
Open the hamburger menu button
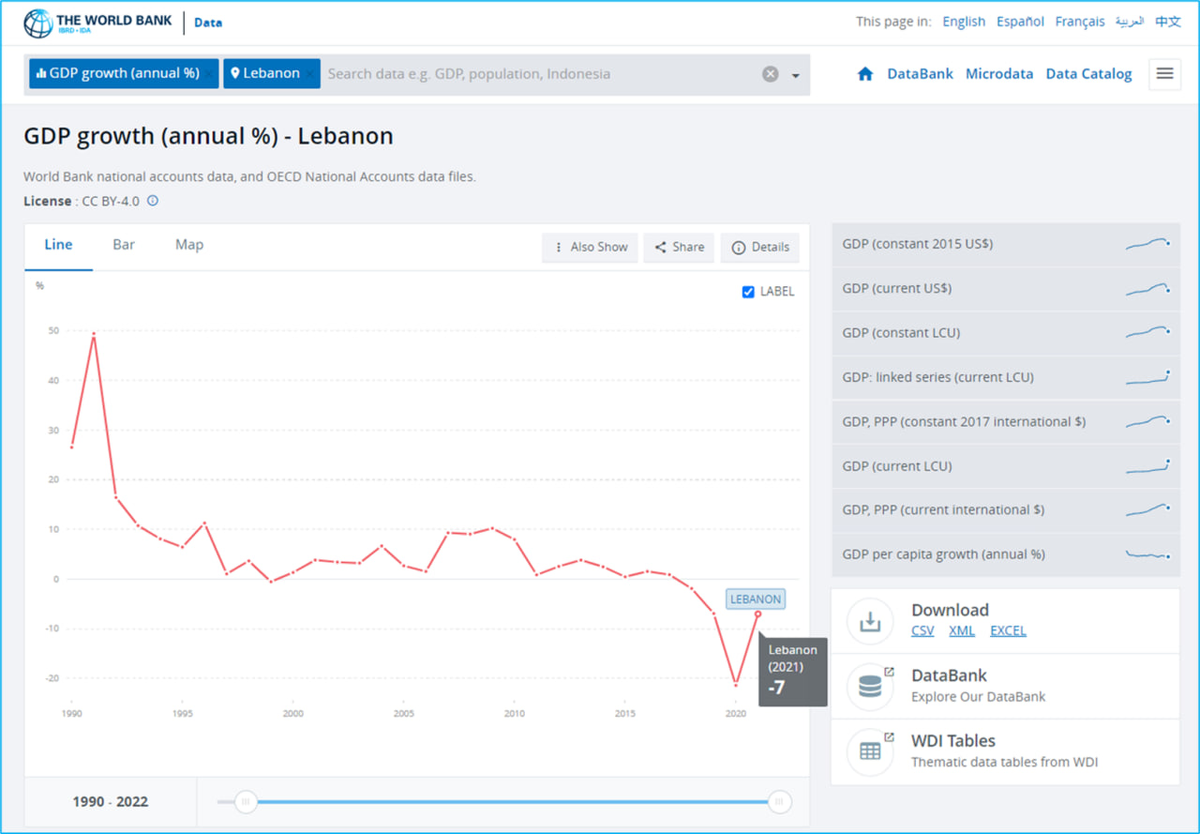(x=1165, y=74)
